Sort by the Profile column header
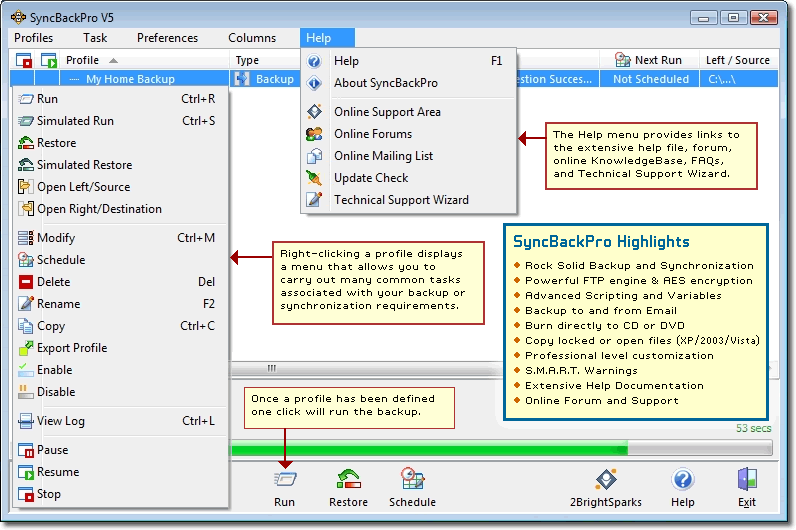This screenshot has width=796, height=530. point(145,60)
